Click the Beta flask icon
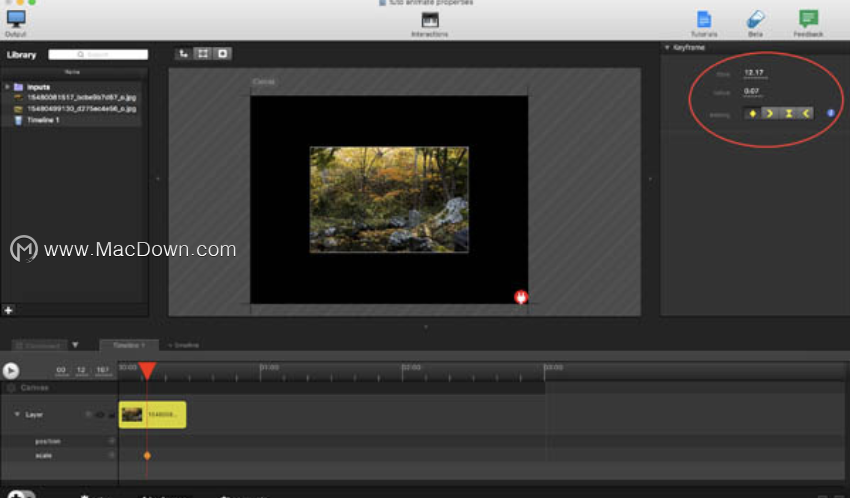The height and width of the screenshot is (498, 850). [x=755, y=24]
